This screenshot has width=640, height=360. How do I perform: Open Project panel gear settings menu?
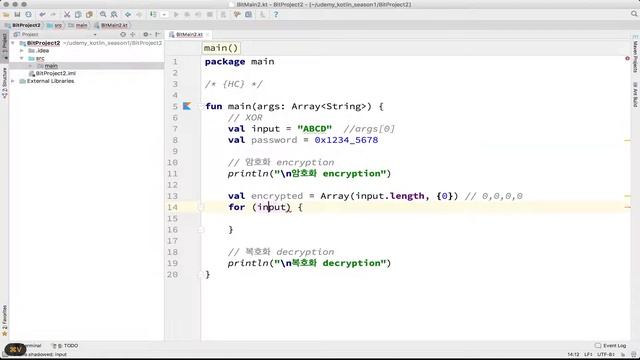point(146,35)
